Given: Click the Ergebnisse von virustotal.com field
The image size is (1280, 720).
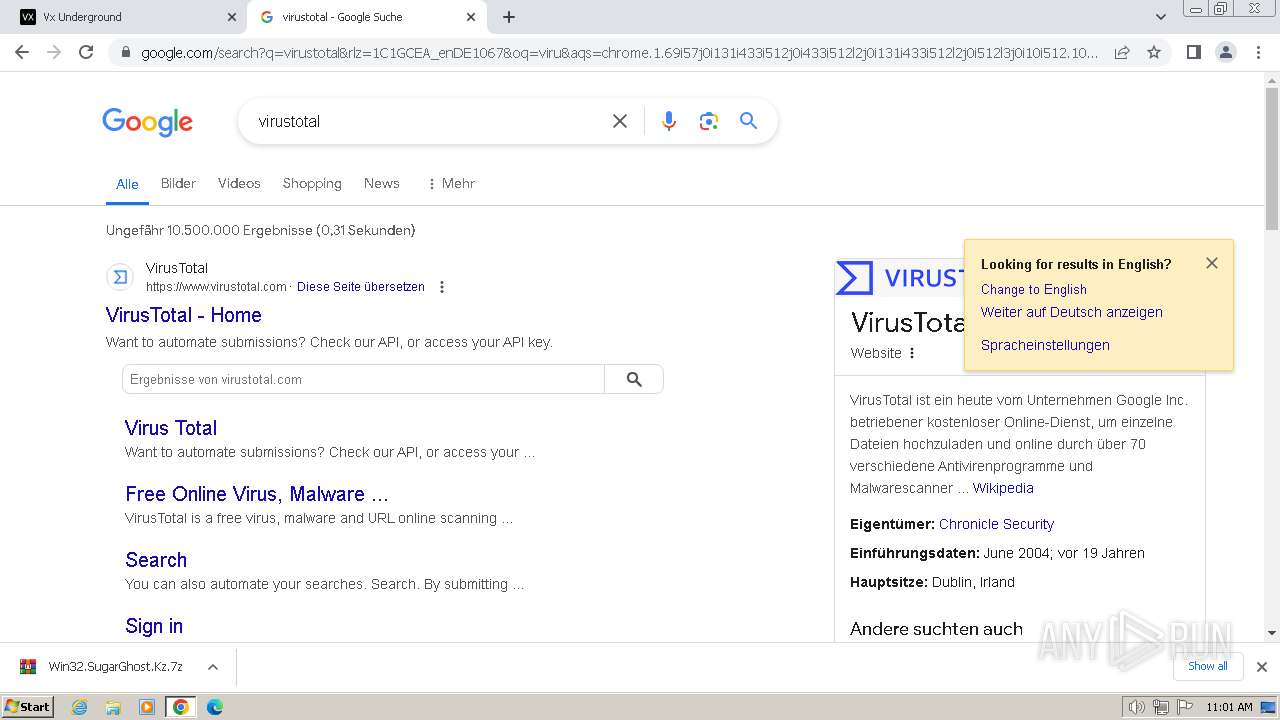Looking at the screenshot, I should [x=363, y=379].
